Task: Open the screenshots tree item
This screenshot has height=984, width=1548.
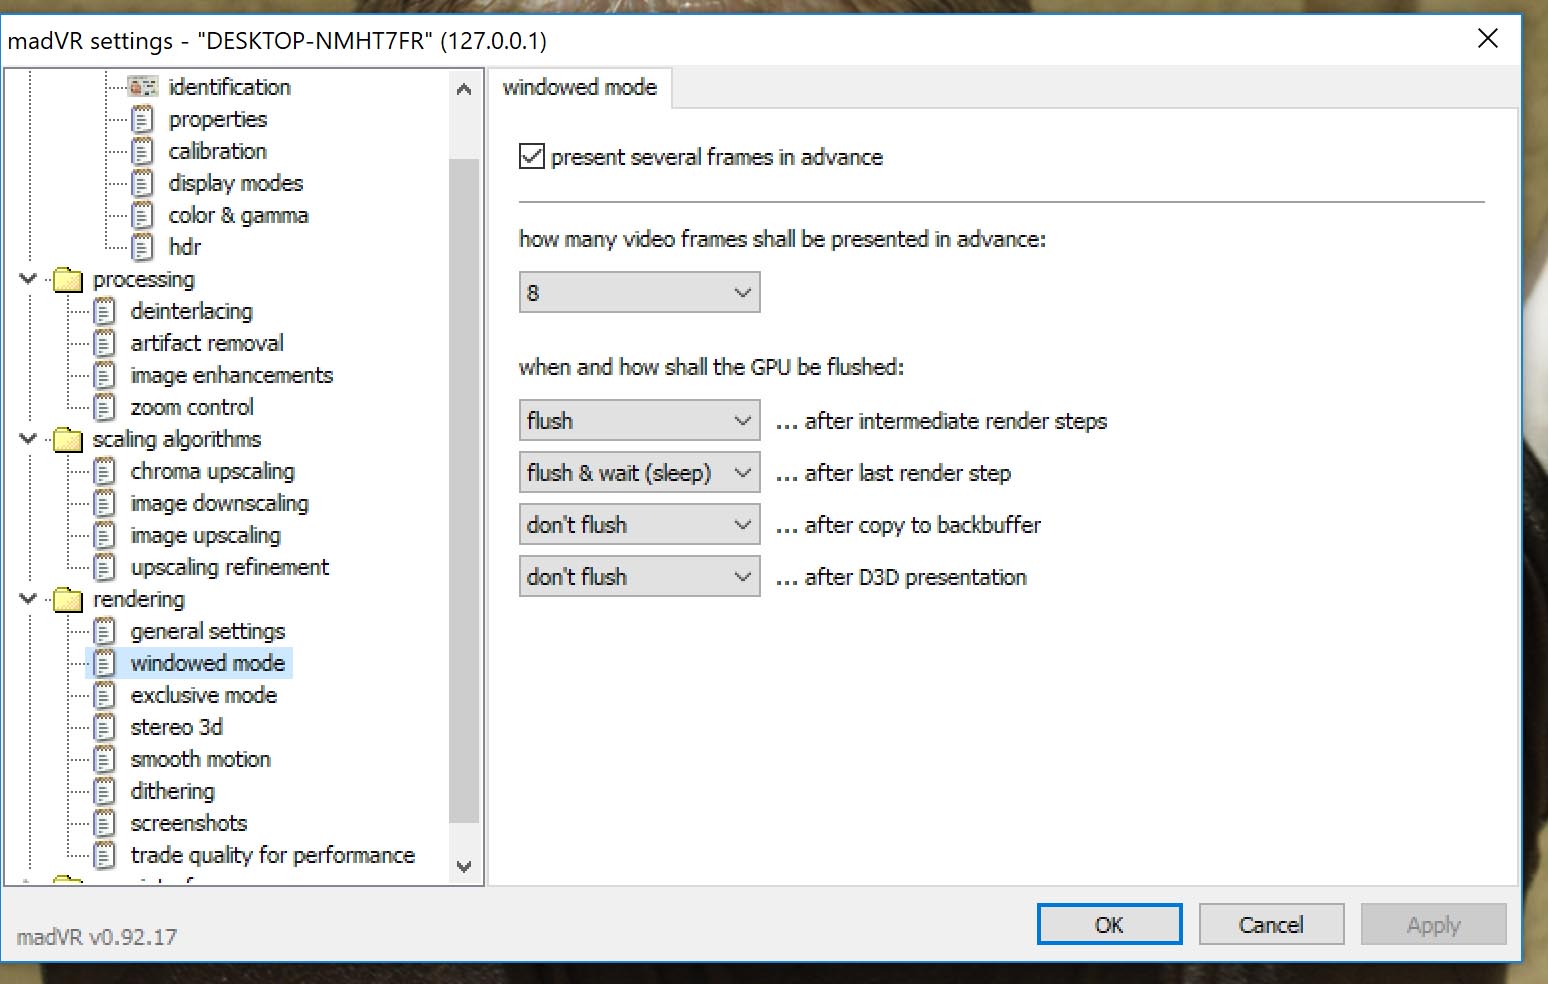Action: pos(189,823)
